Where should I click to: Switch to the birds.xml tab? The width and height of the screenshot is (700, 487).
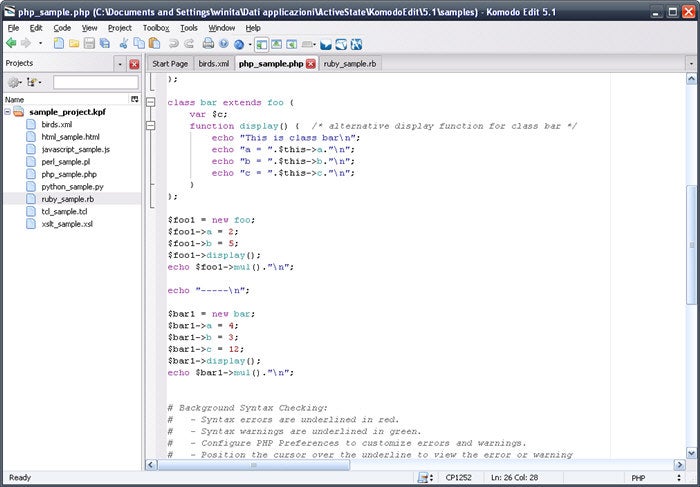point(213,63)
